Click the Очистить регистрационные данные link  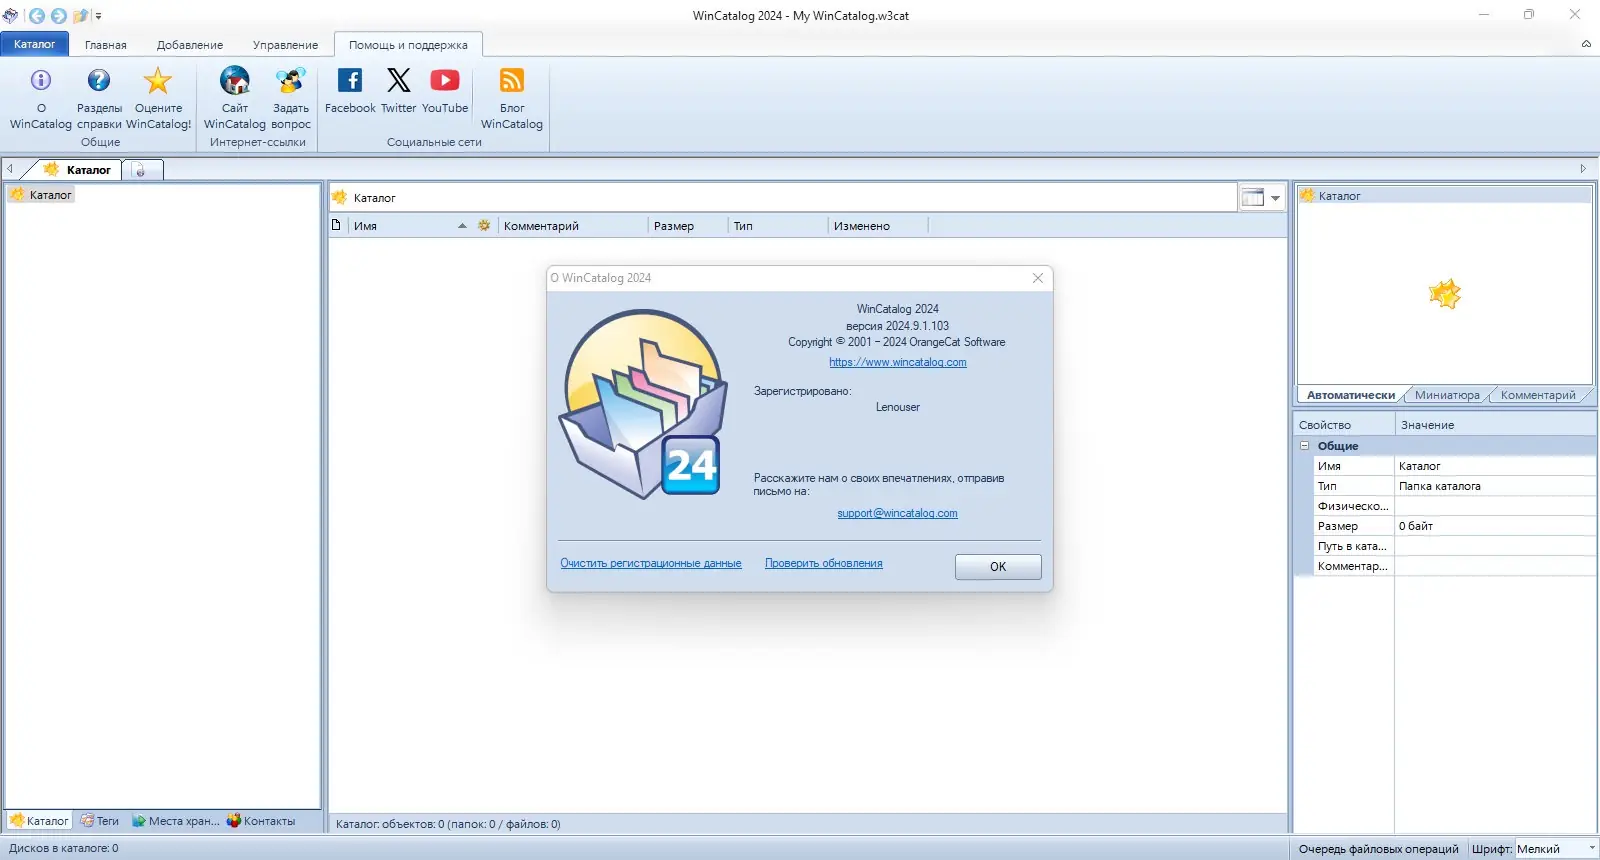point(651,564)
